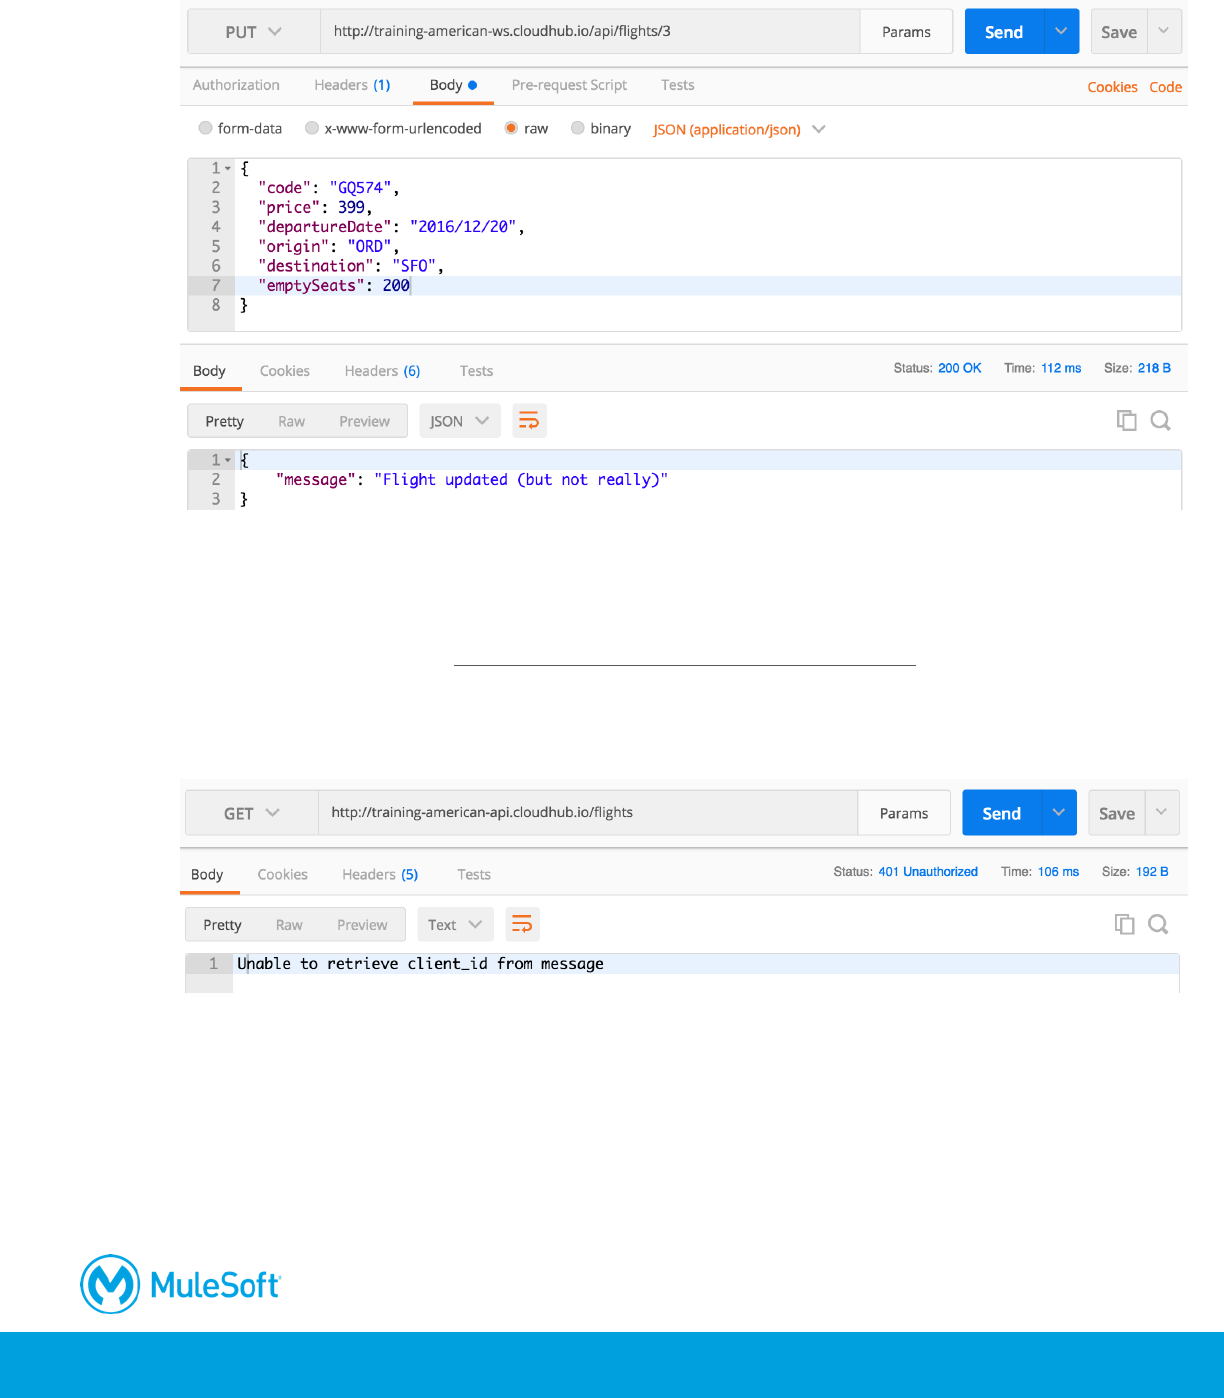
Task: Open the Save options arrow for the GET request
Action: [1162, 813]
